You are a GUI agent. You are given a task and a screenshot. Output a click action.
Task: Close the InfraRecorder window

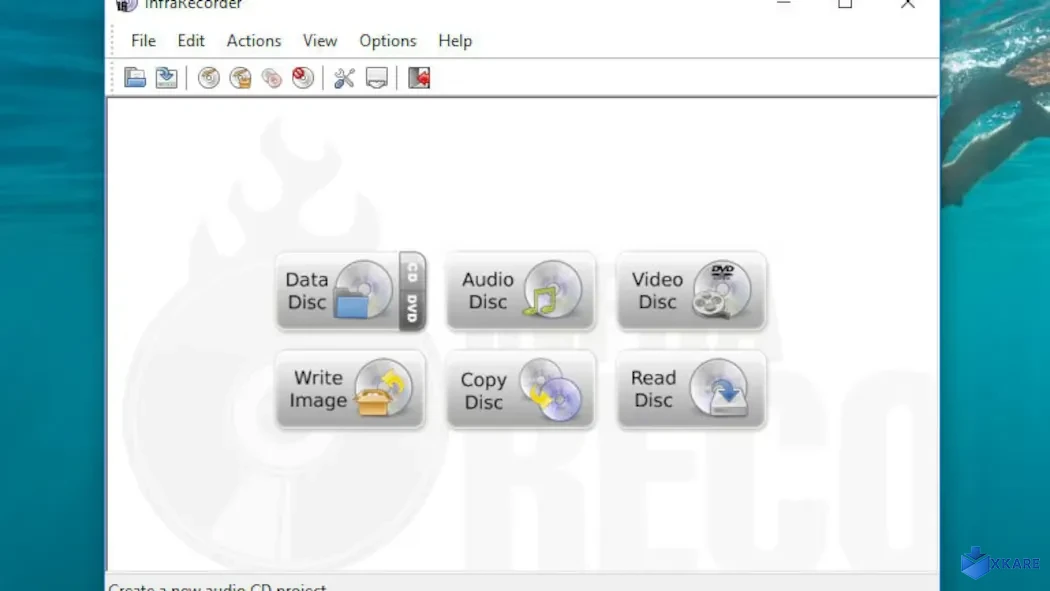click(x=907, y=3)
